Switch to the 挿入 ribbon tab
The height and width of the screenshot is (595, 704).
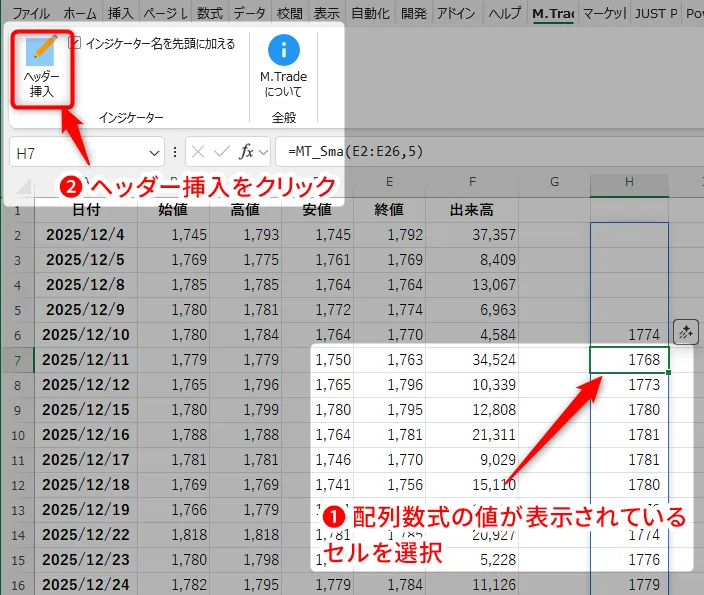120,13
